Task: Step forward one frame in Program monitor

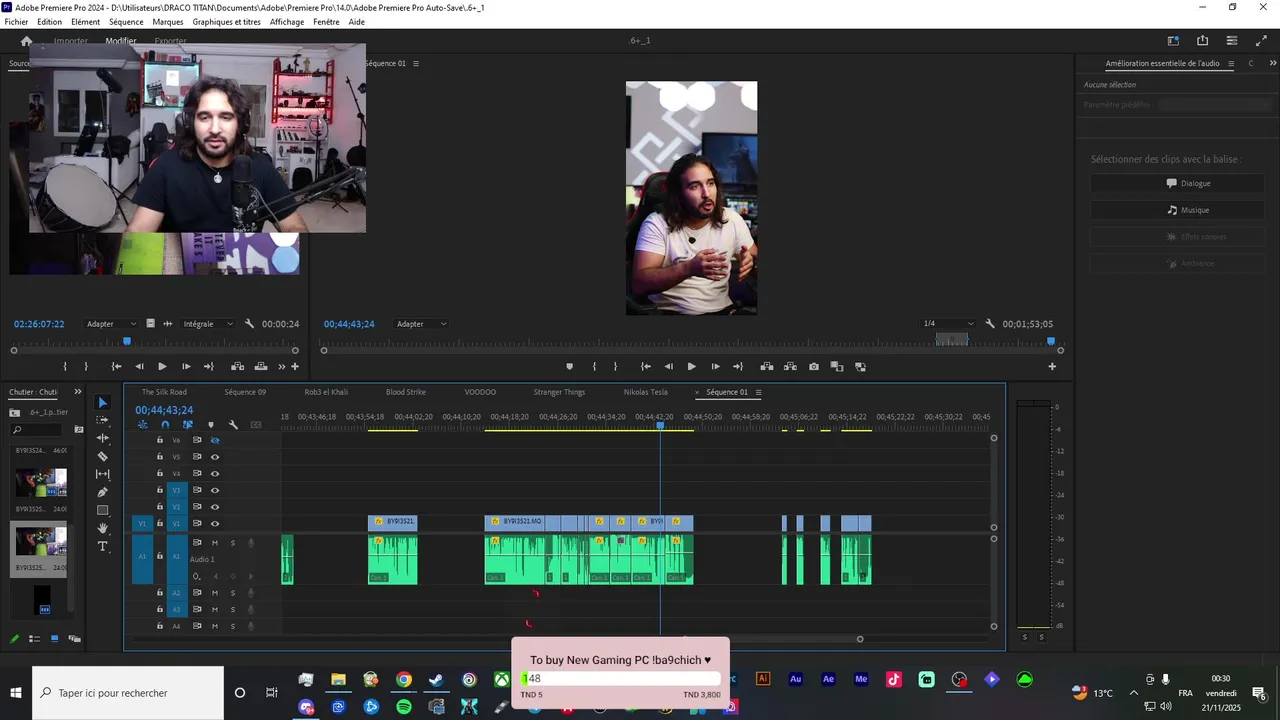Action: click(x=715, y=367)
